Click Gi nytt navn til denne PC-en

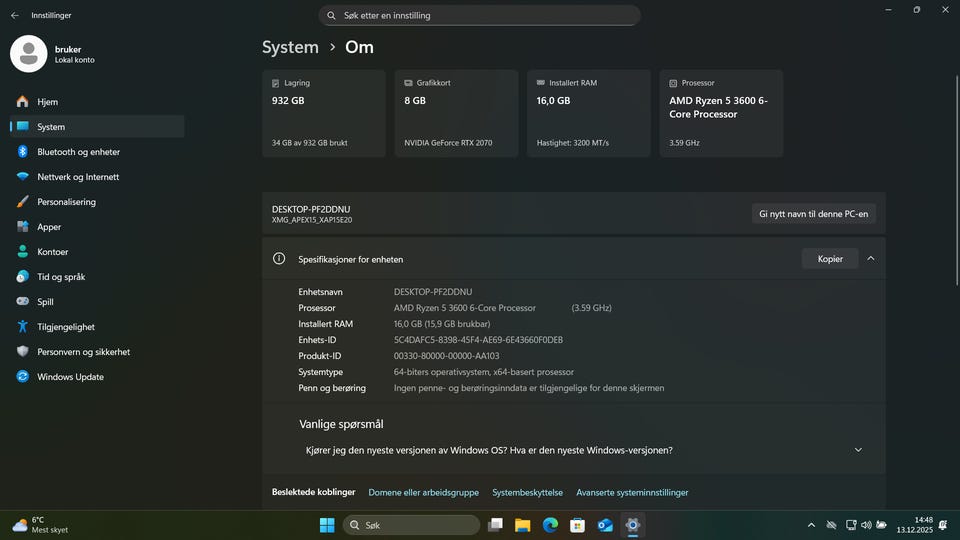coord(814,213)
